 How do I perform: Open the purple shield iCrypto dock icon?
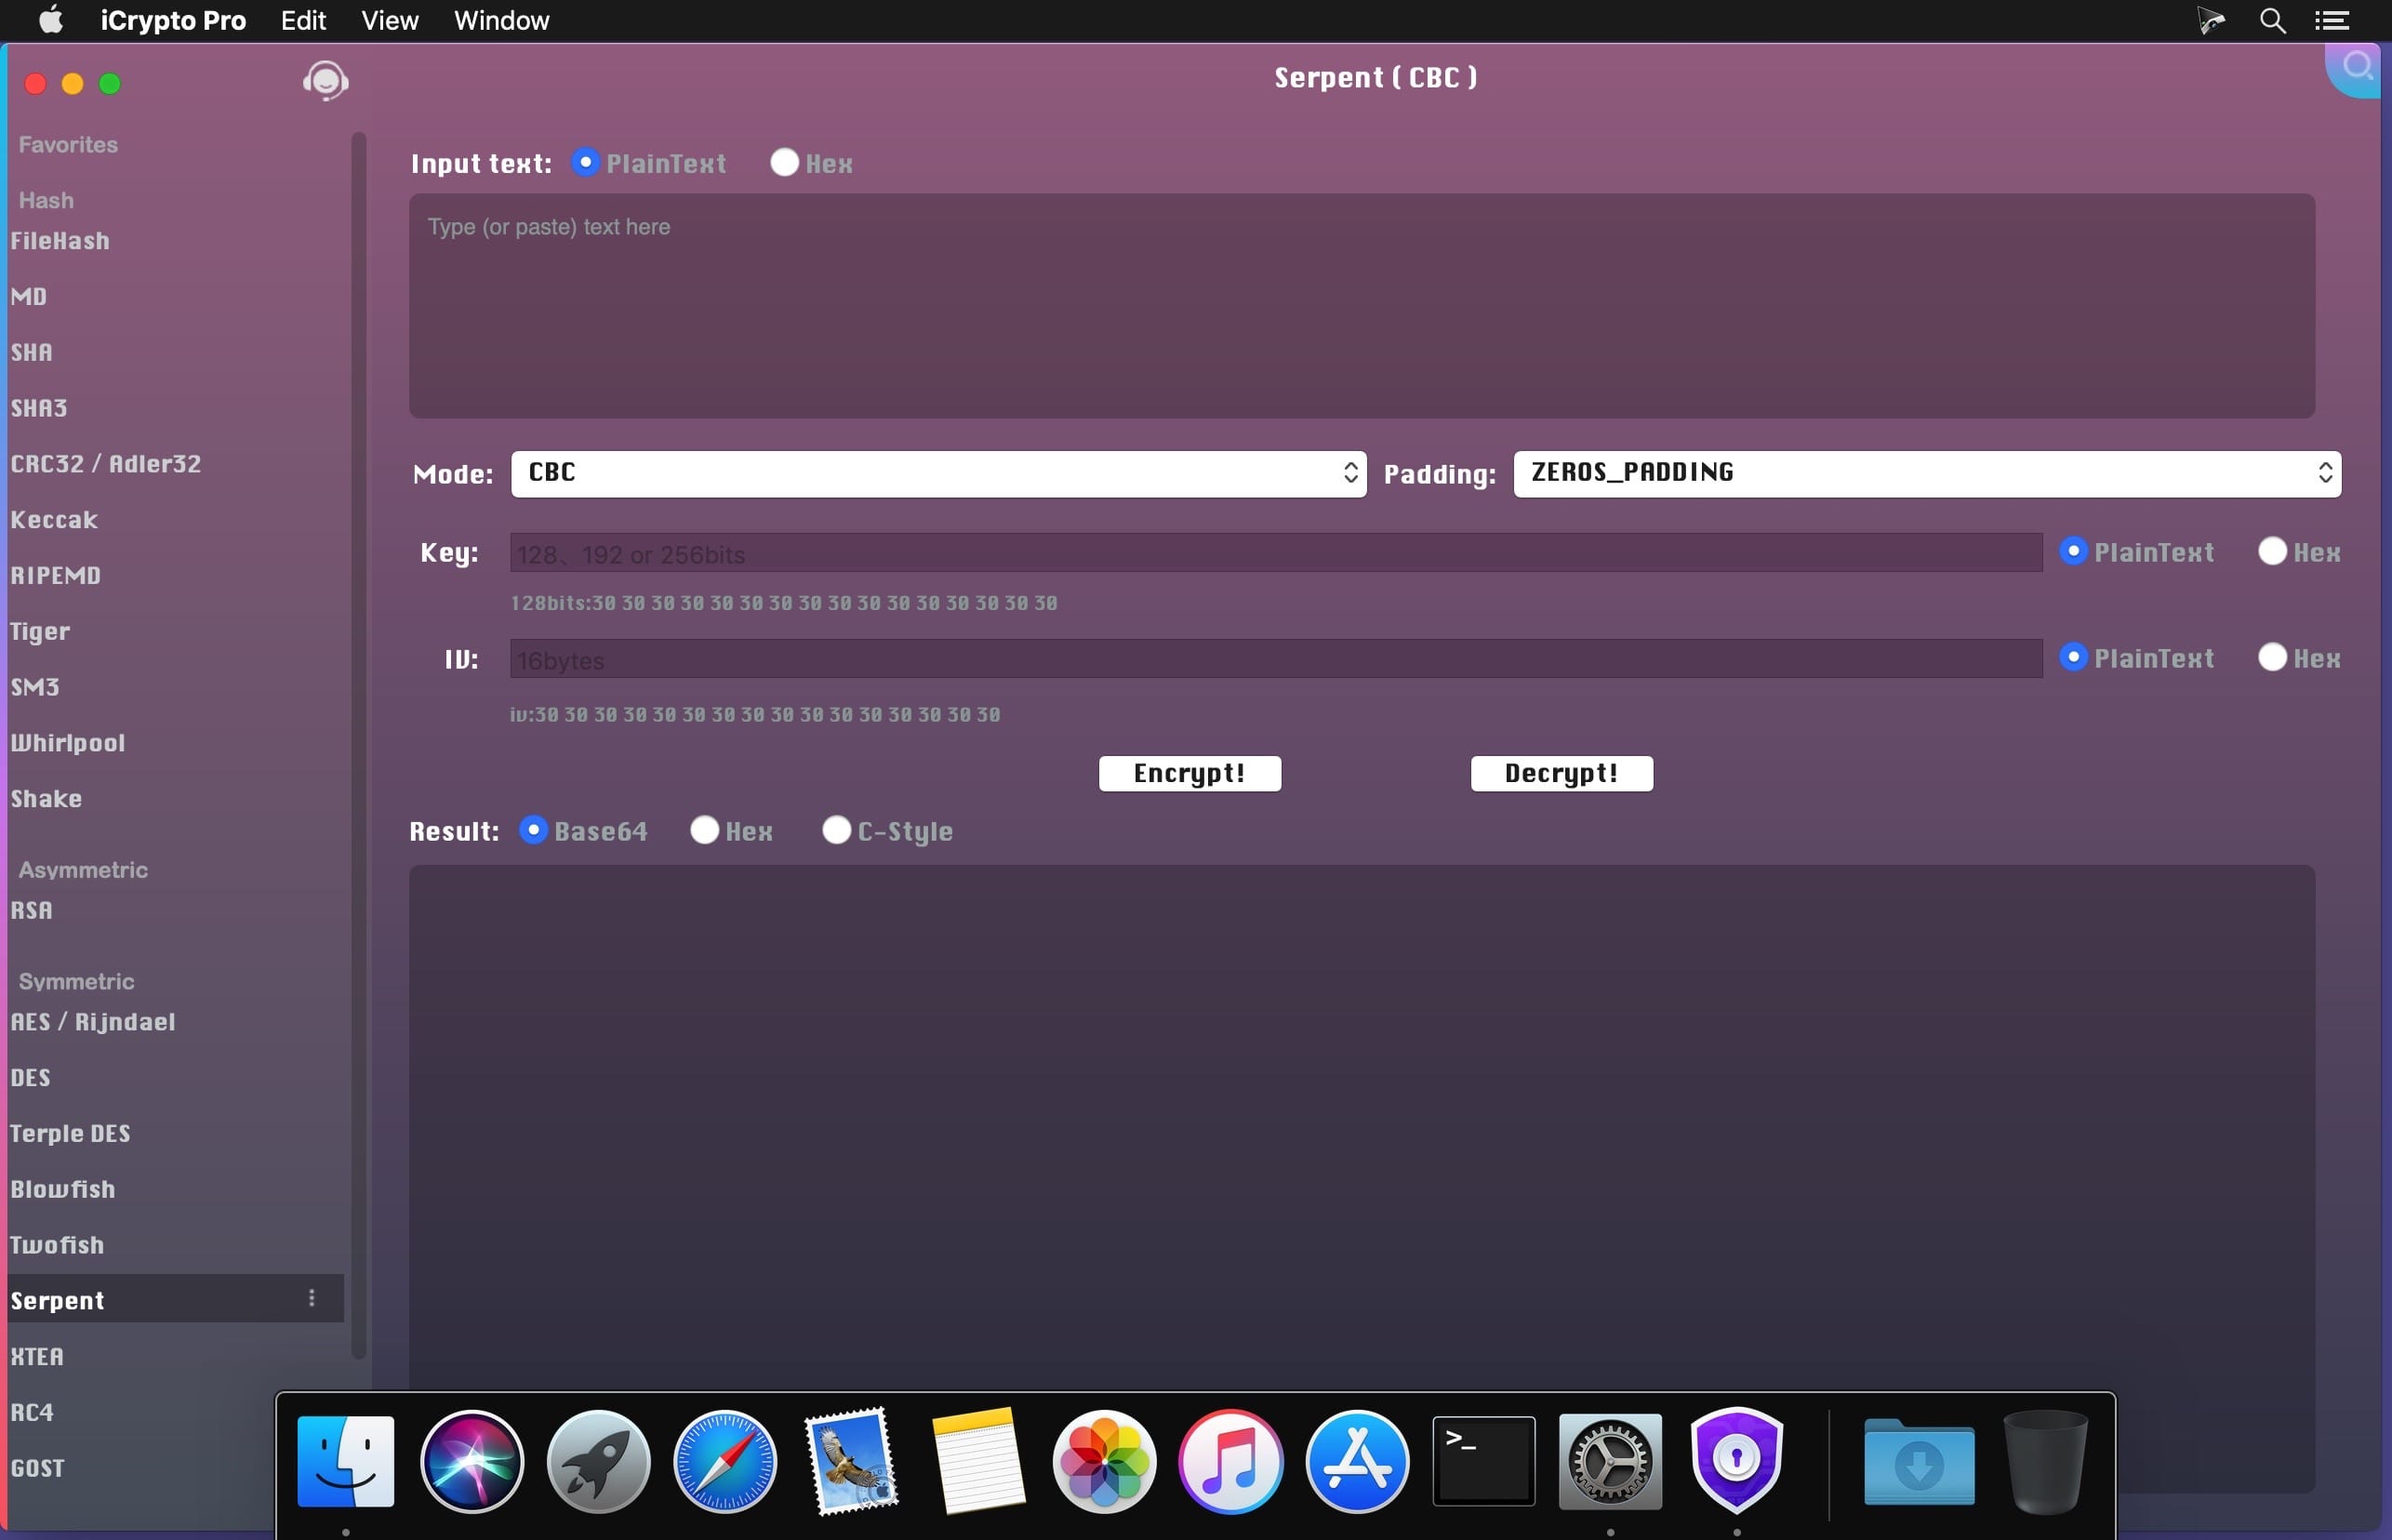(1736, 1460)
